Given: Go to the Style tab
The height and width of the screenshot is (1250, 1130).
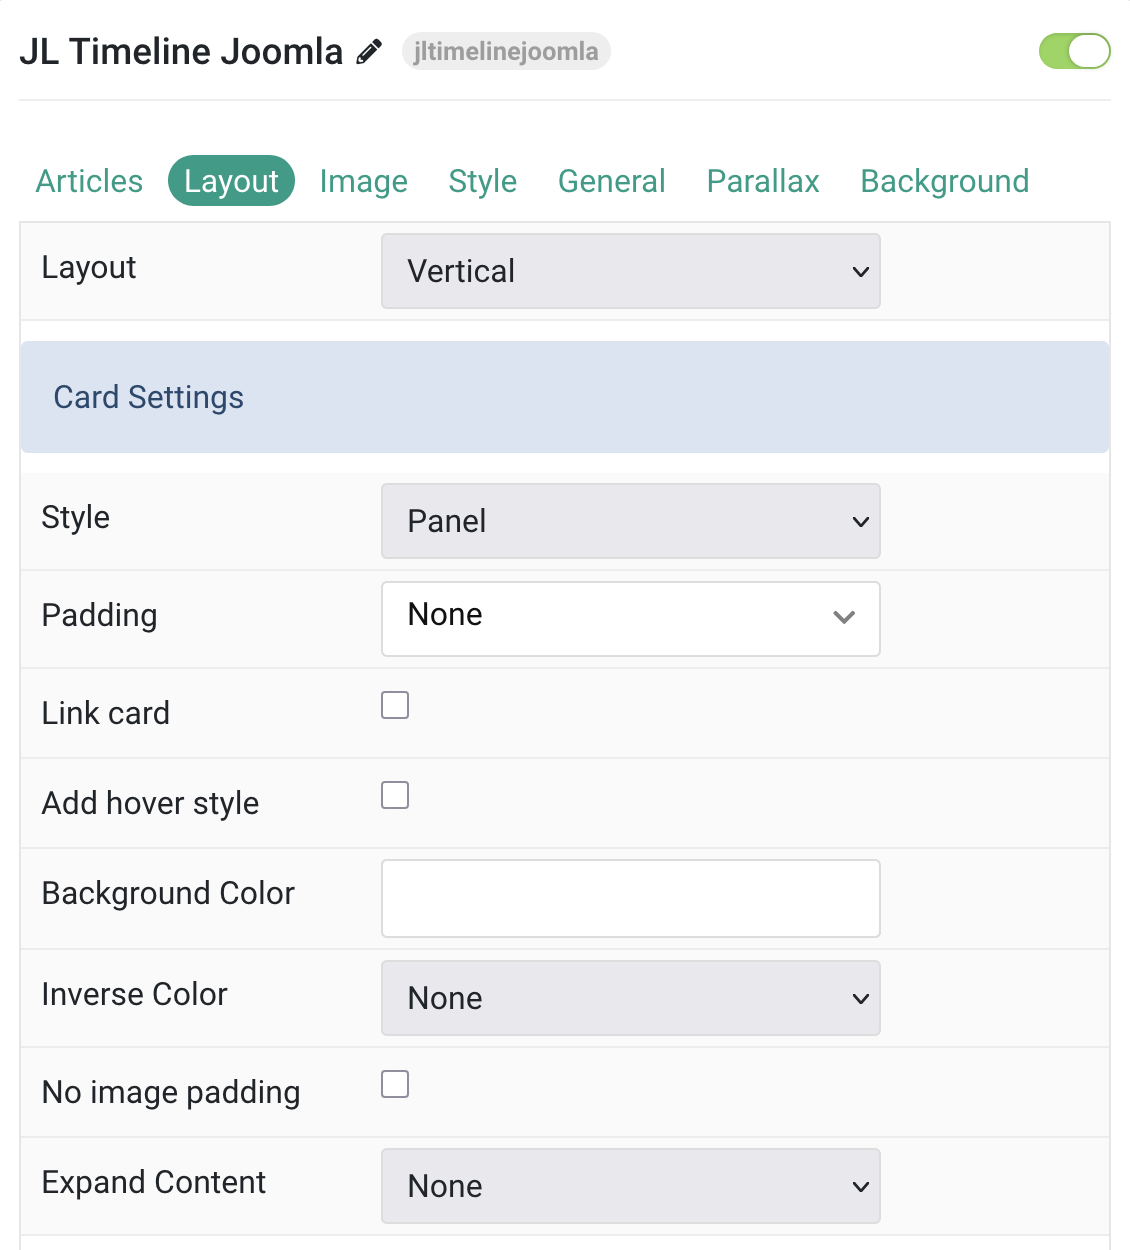Looking at the screenshot, I should 482,181.
